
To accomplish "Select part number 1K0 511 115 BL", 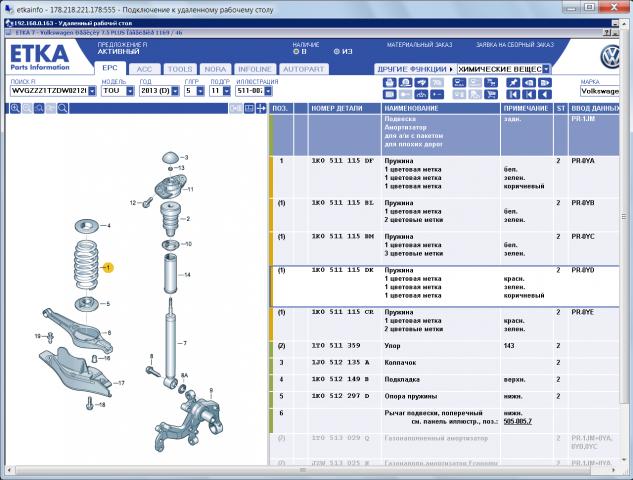I will click(342, 203).
